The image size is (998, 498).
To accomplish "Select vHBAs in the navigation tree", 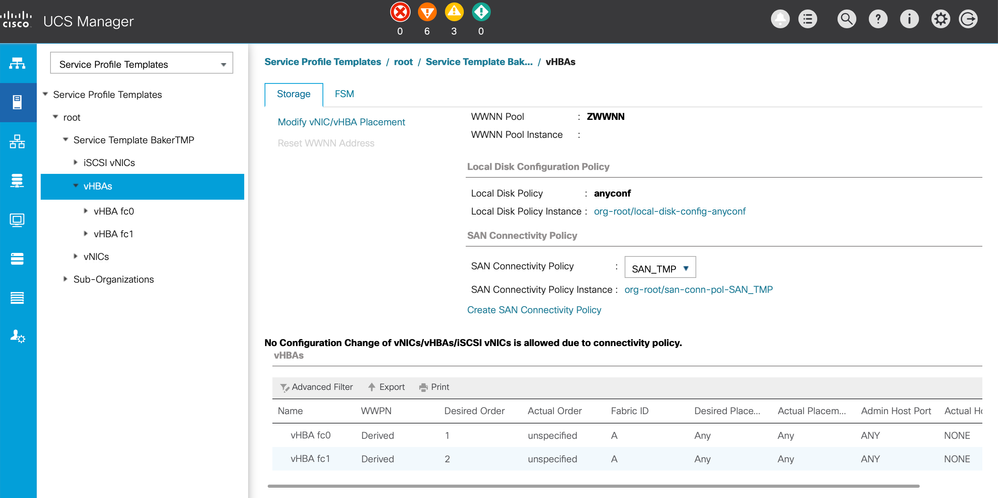I will pos(143,187).
